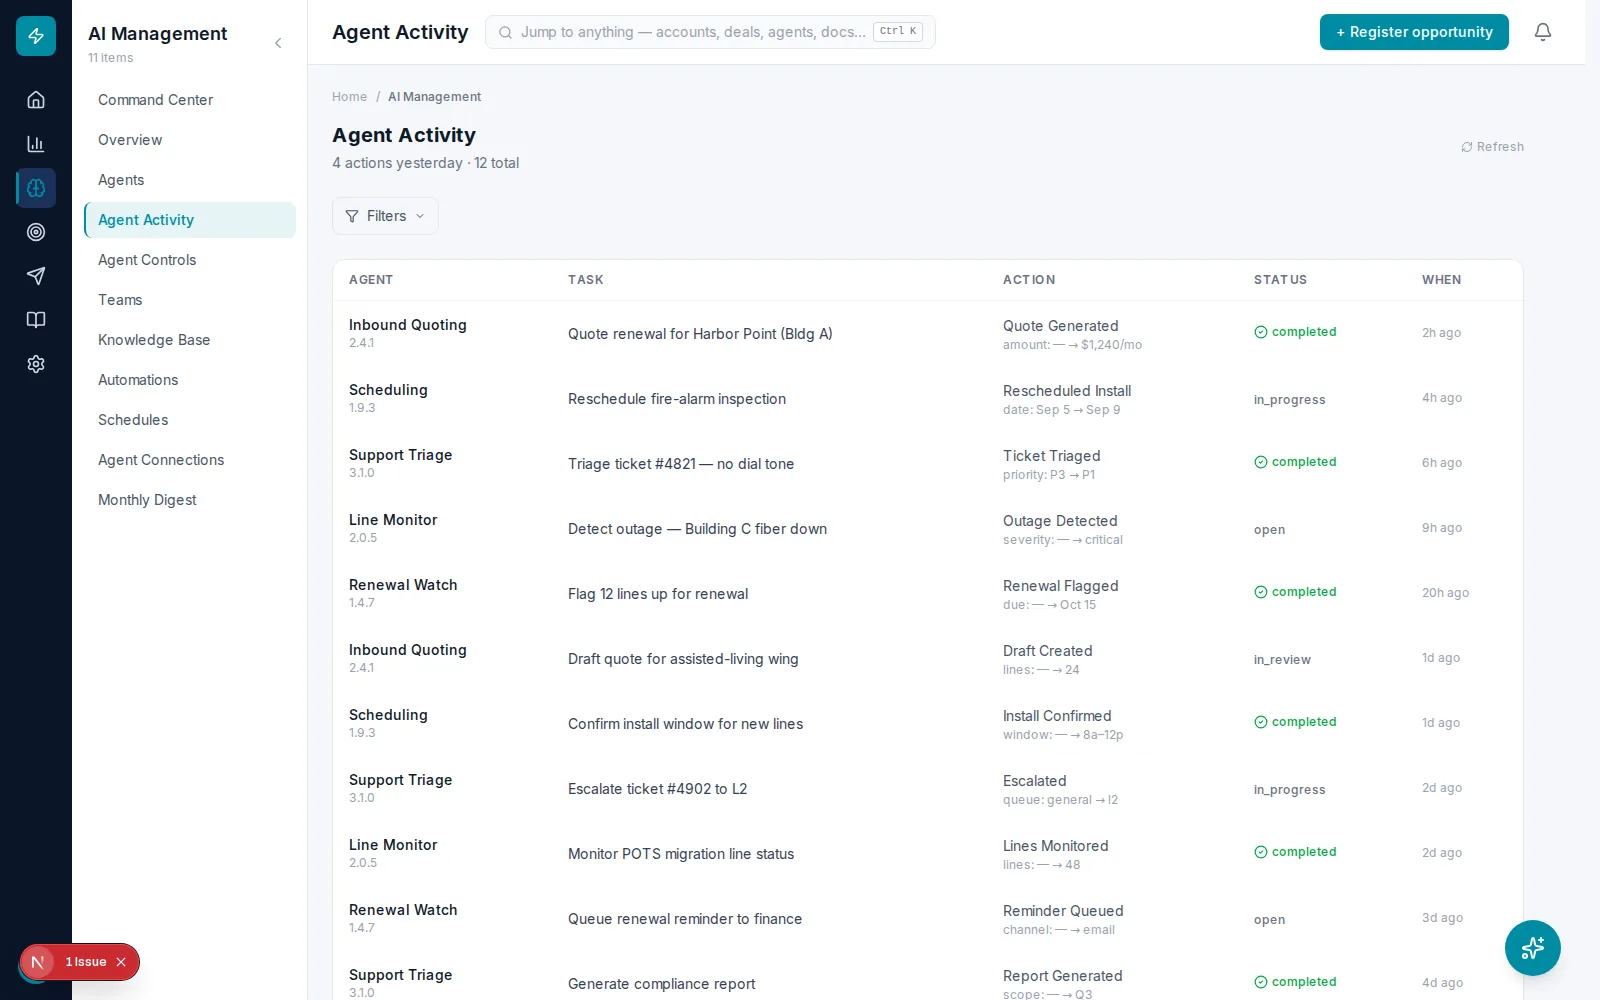Select Agent Activity menu item
1600x1000 pixels.
pos(190,220)
